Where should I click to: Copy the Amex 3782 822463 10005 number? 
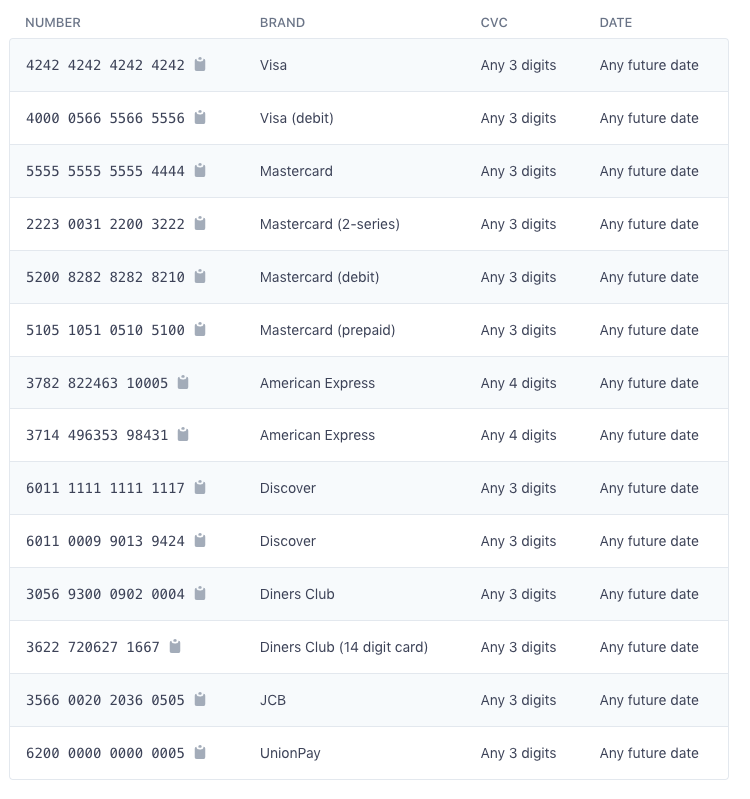pos(183,382)
